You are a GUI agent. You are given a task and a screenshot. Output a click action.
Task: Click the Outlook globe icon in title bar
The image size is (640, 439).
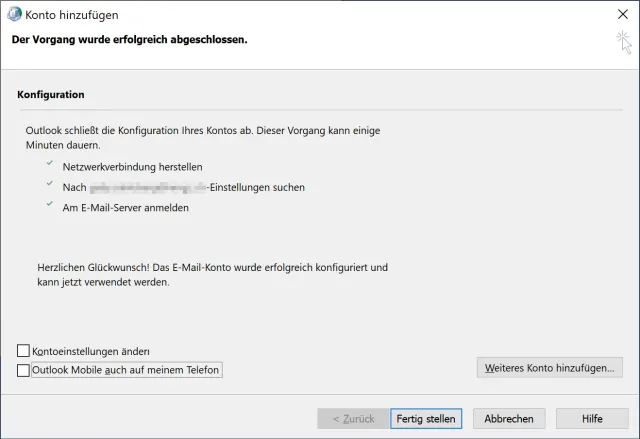(x=14, y=14)
